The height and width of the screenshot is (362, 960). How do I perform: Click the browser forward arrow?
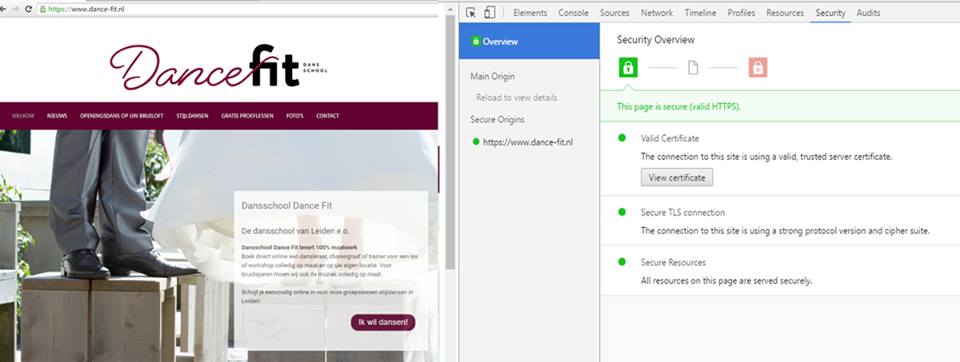(15, 9)
